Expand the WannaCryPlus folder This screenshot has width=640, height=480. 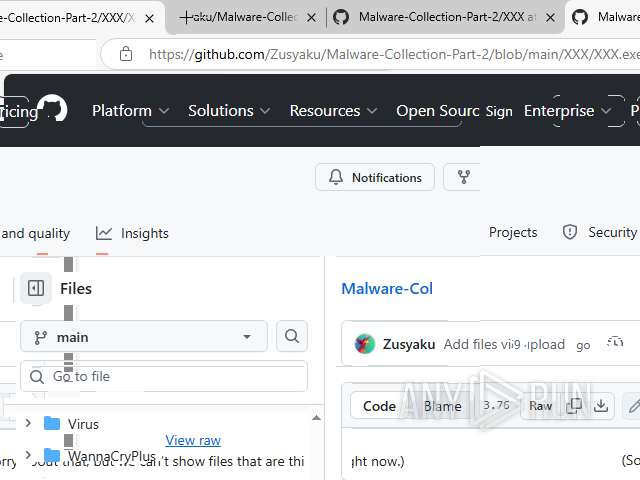(x=28, y=454)
